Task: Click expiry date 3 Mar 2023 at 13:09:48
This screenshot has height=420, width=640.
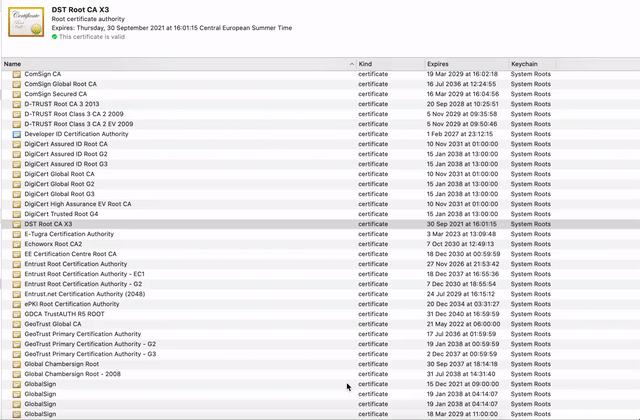Action: tap(461, 234)
